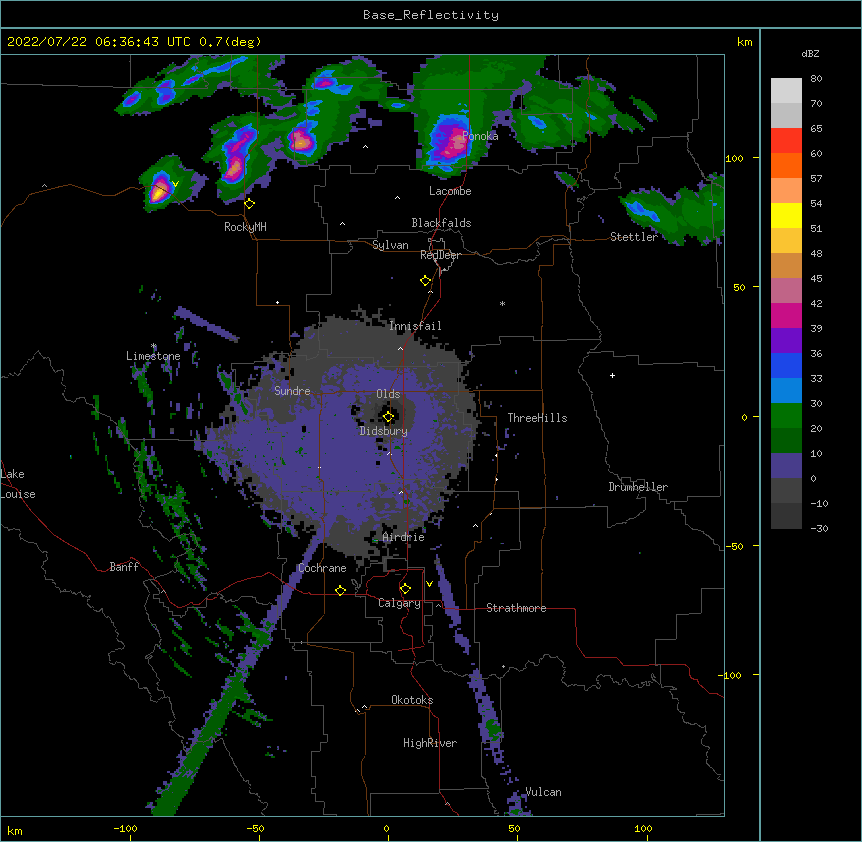Click the yellow radar site marker near Didsbury
Viewport: 862px width, 842px height.
388,417
